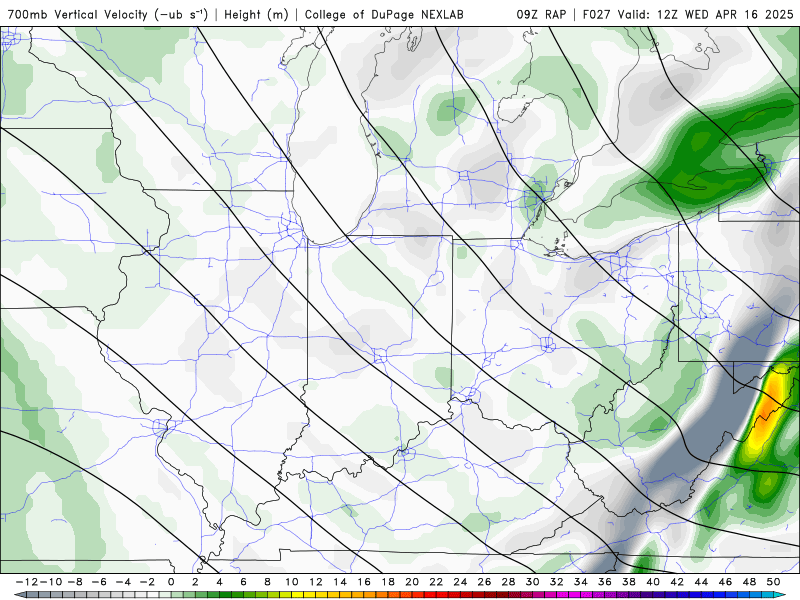The image size is (800, 600).
Task: Click the 44 legend value
Action: tap(701, 582)
